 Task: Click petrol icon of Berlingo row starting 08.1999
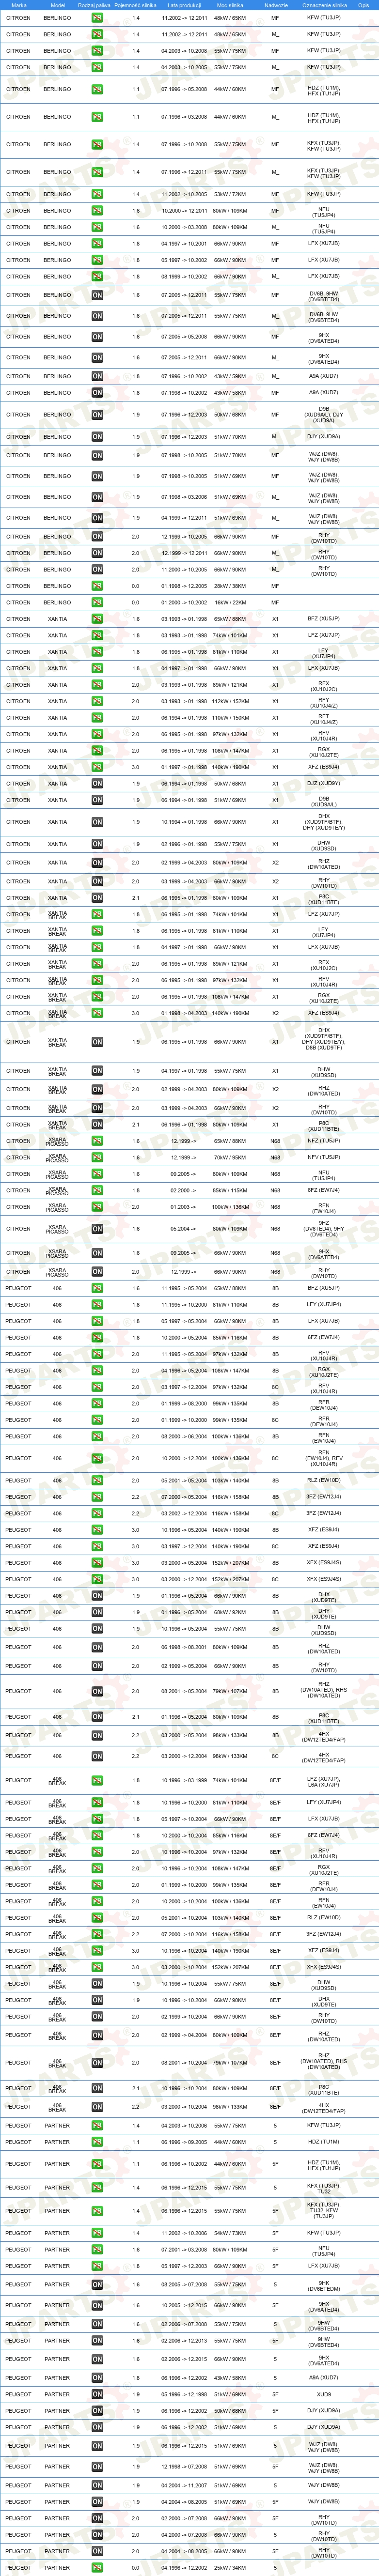(97, 276)
